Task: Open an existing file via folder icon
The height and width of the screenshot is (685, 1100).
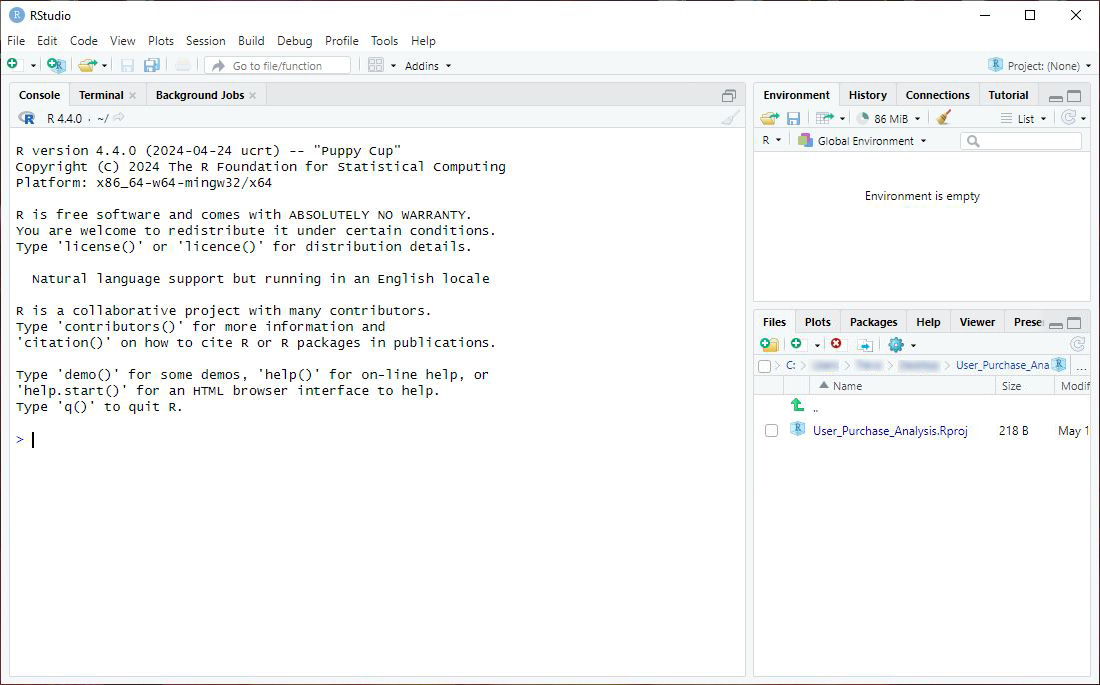Action: (x=87, y=65)
